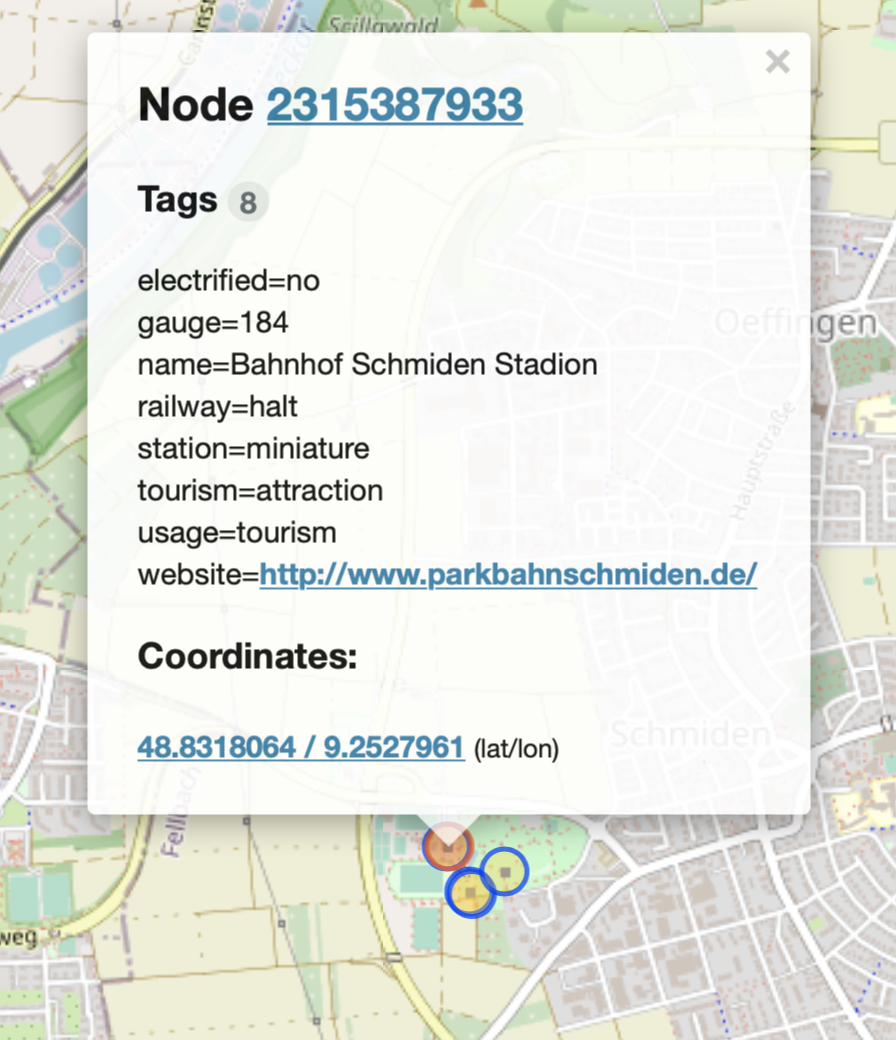The width and height of the screenshot is (896, 1040).
Task: Visit the parkbahnschmiden.de website link
Action: click(x=508, y=575)
